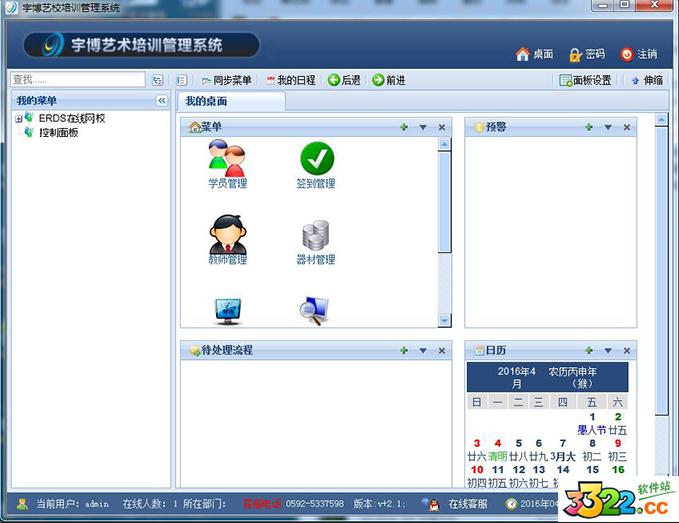This screenshot has width=679, height=523.
Task: Click the clock icon in status bar
Action: (x=511, y=504)
